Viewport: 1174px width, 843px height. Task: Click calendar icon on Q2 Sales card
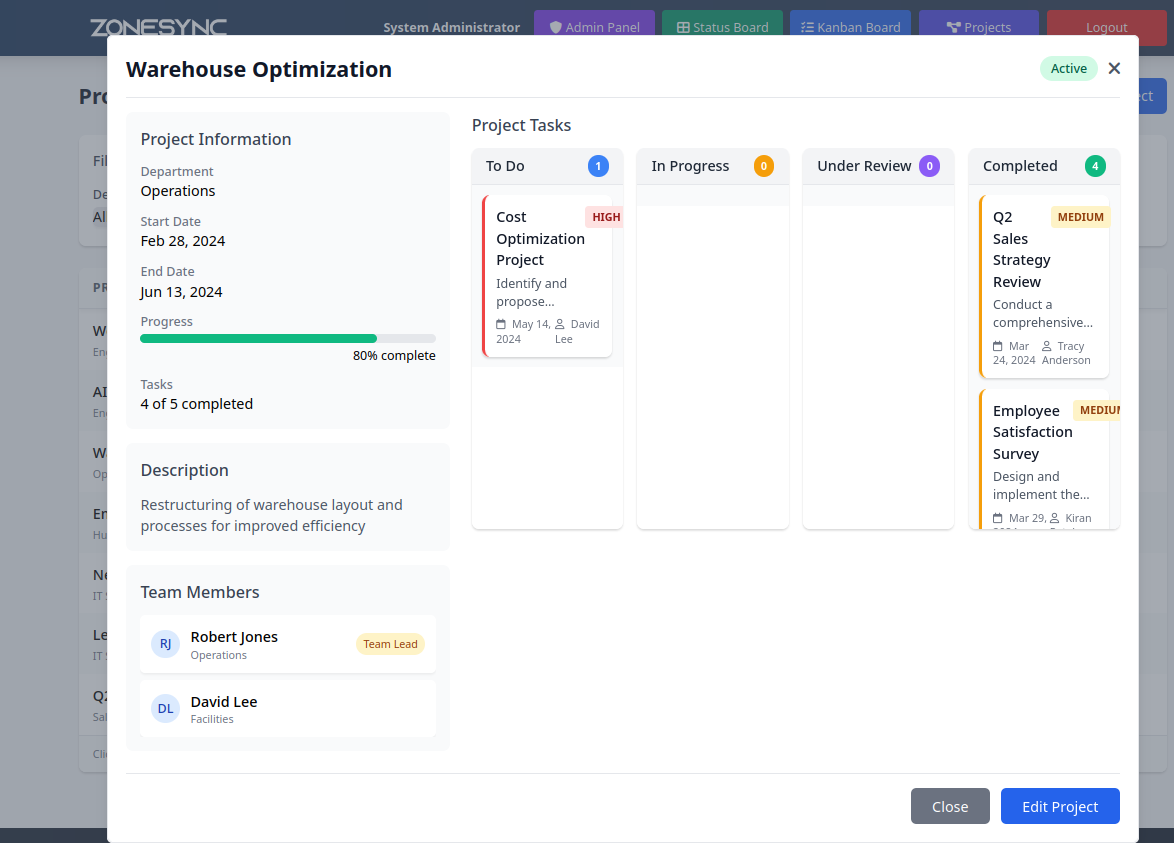click(997, 346)
